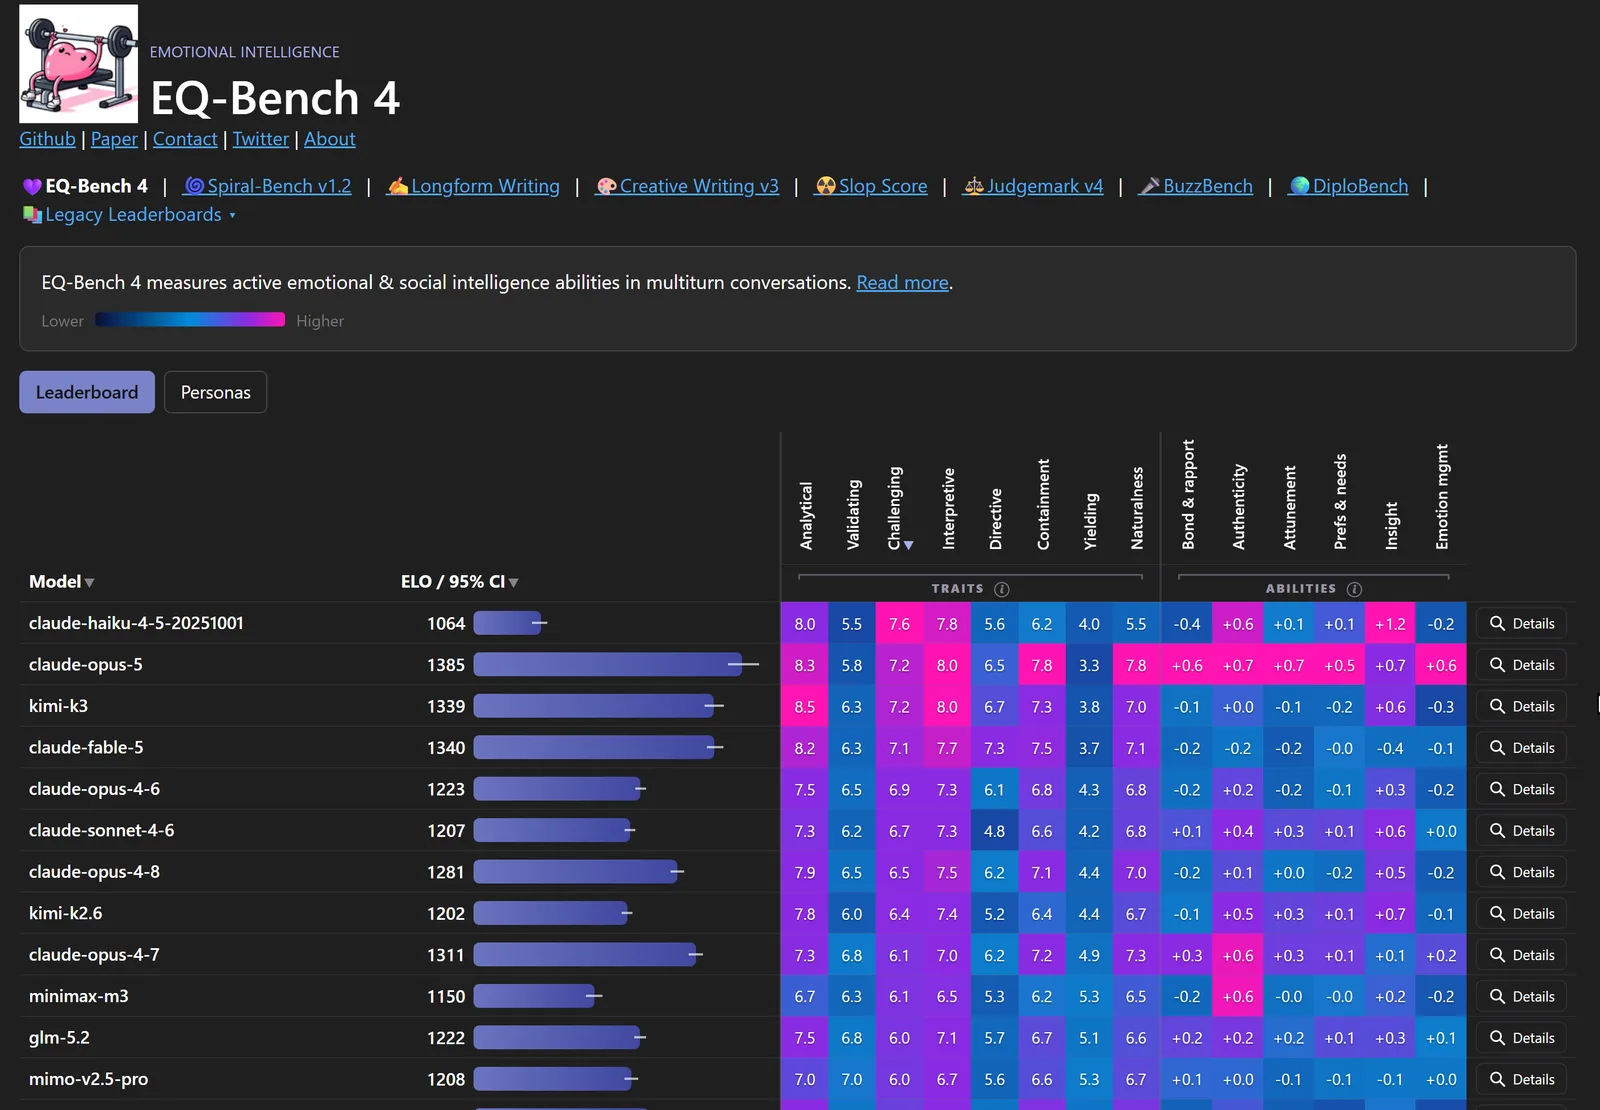Click magnifier icon in claude-opus-4-7 Details
The image size is (1600, 1110).
point(1497,955)
